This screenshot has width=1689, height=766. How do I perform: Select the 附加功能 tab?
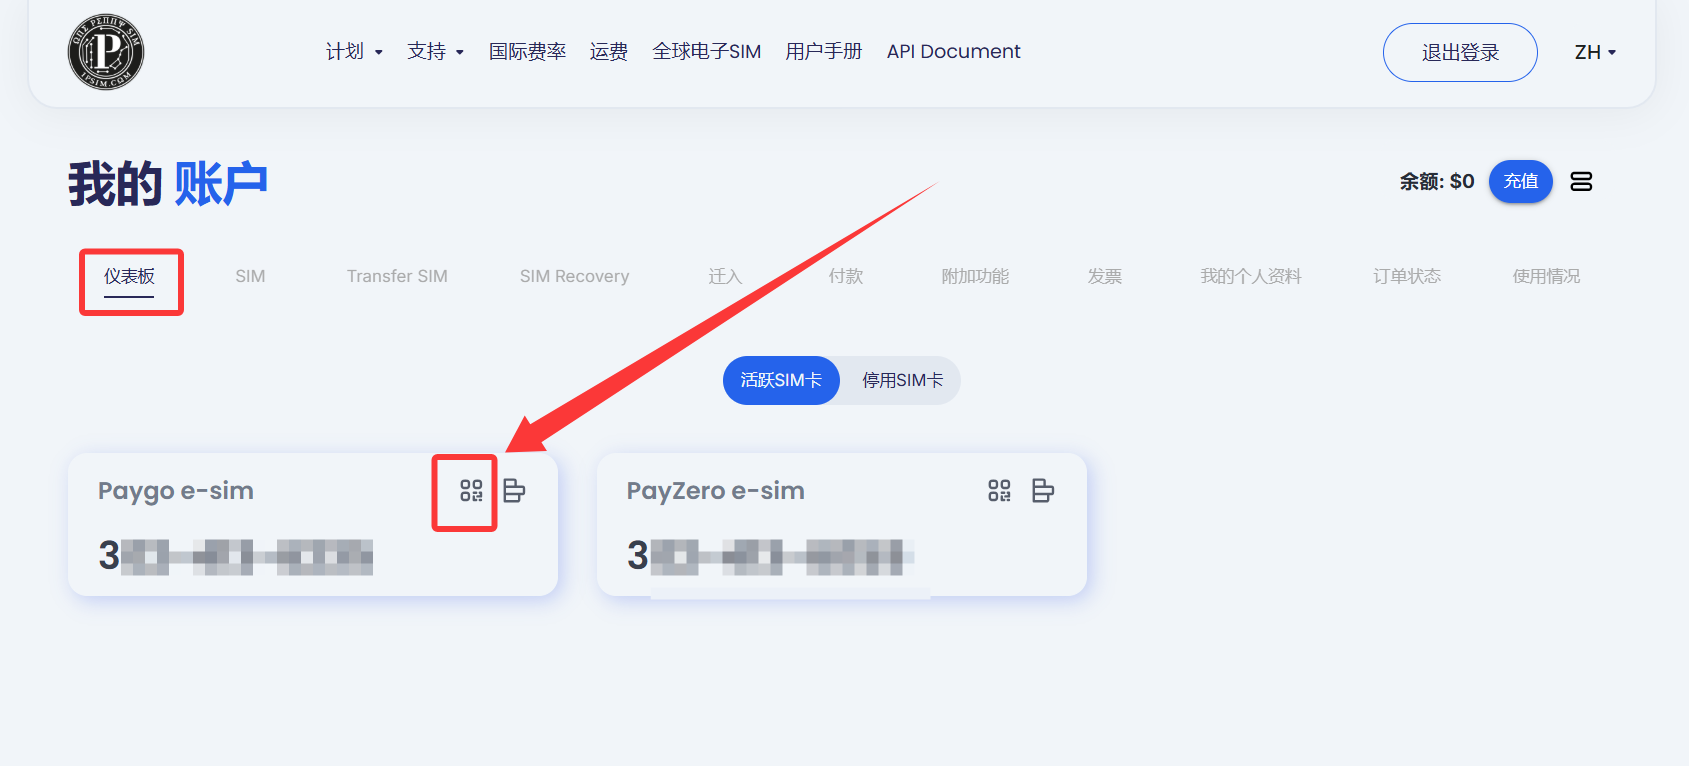[975, 276]
